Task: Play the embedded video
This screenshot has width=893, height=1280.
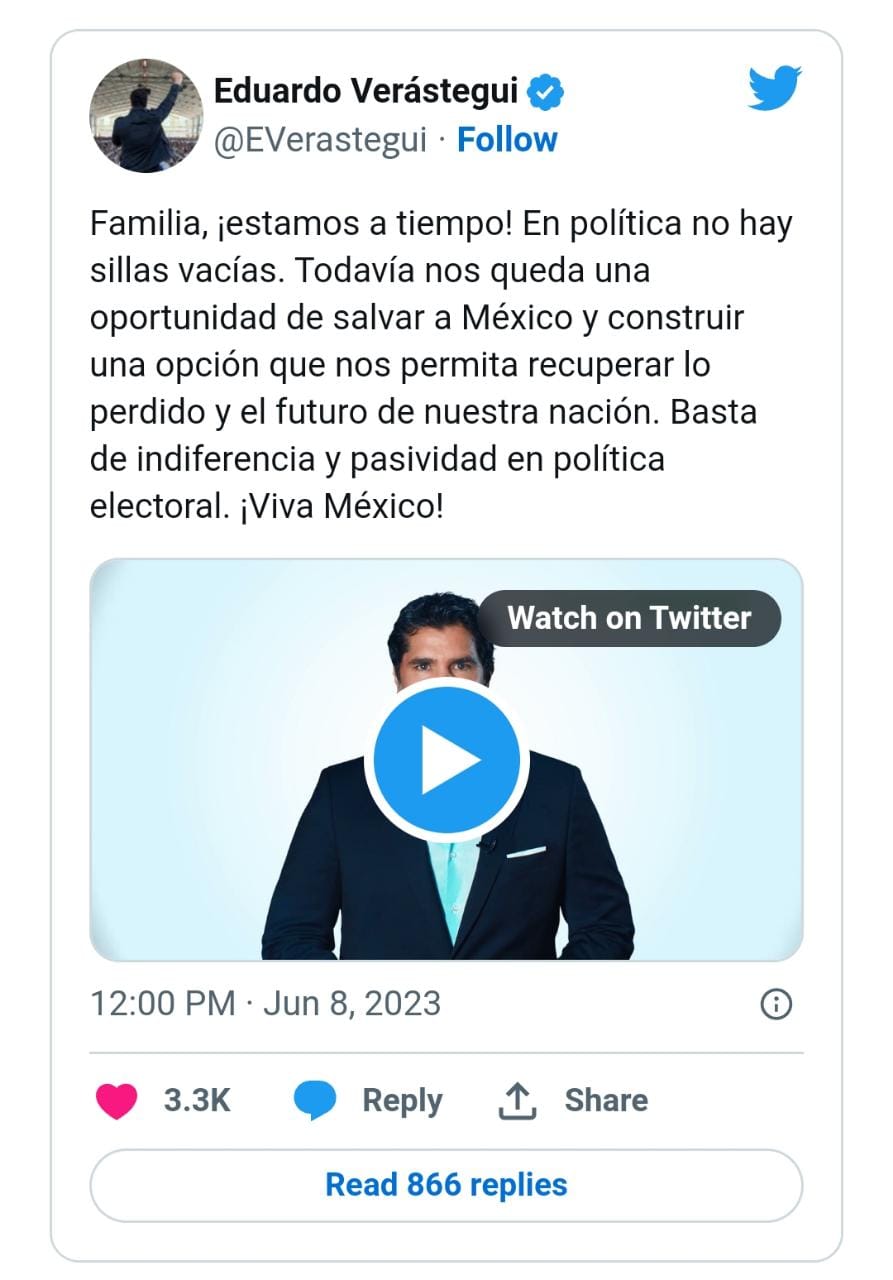Action: [446, 761]
